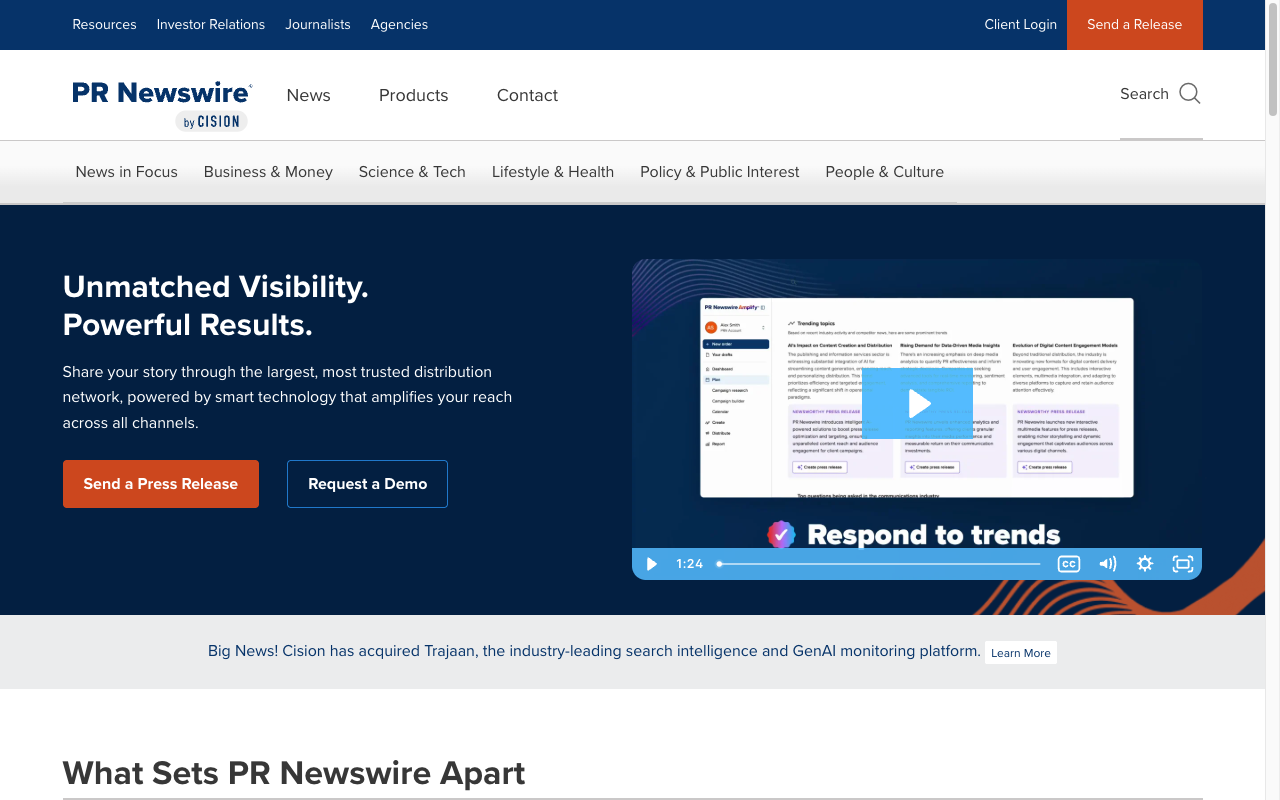Image resolution: width=1280 pixels, height=800 pixels.
Task: Open the News menu
Action: (x=308, y=95)
